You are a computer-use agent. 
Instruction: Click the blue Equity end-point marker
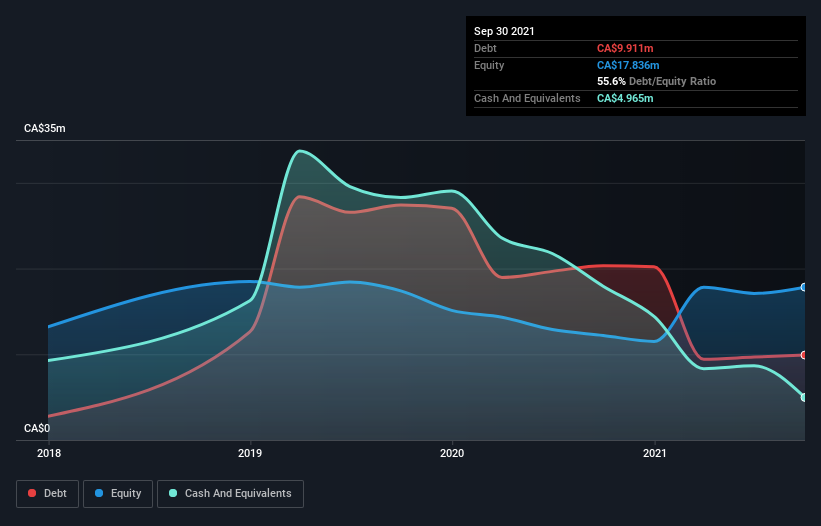(x=804, y=287)
